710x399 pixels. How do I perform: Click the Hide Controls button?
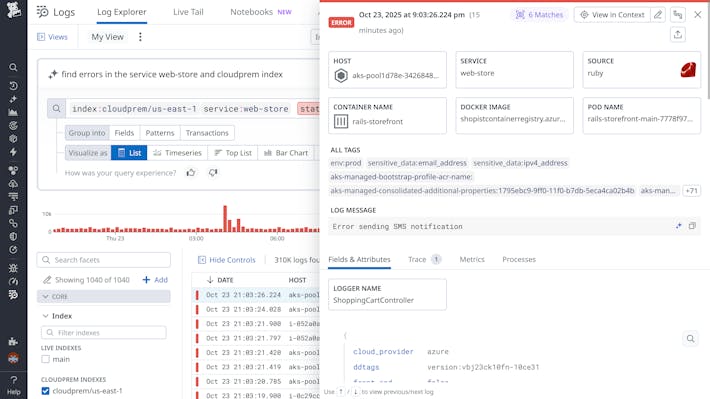pos(227,260)
